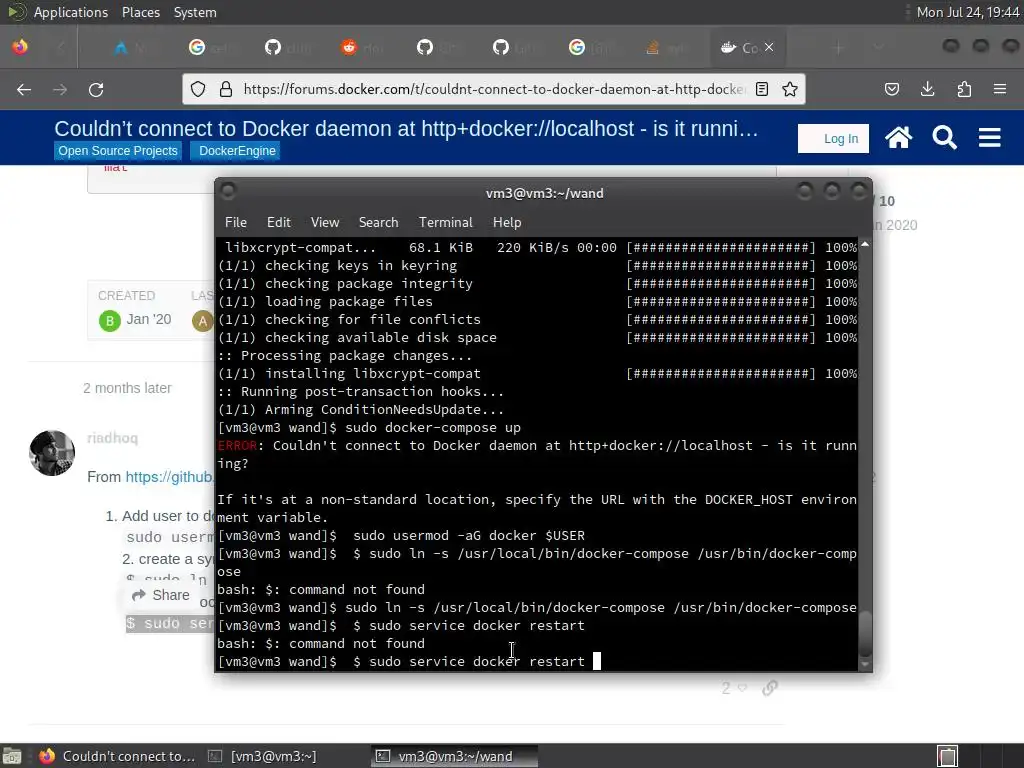
Task: Click the terminal scrollbar up arrow
Action: pyautogui.click(x=865, y=244)
